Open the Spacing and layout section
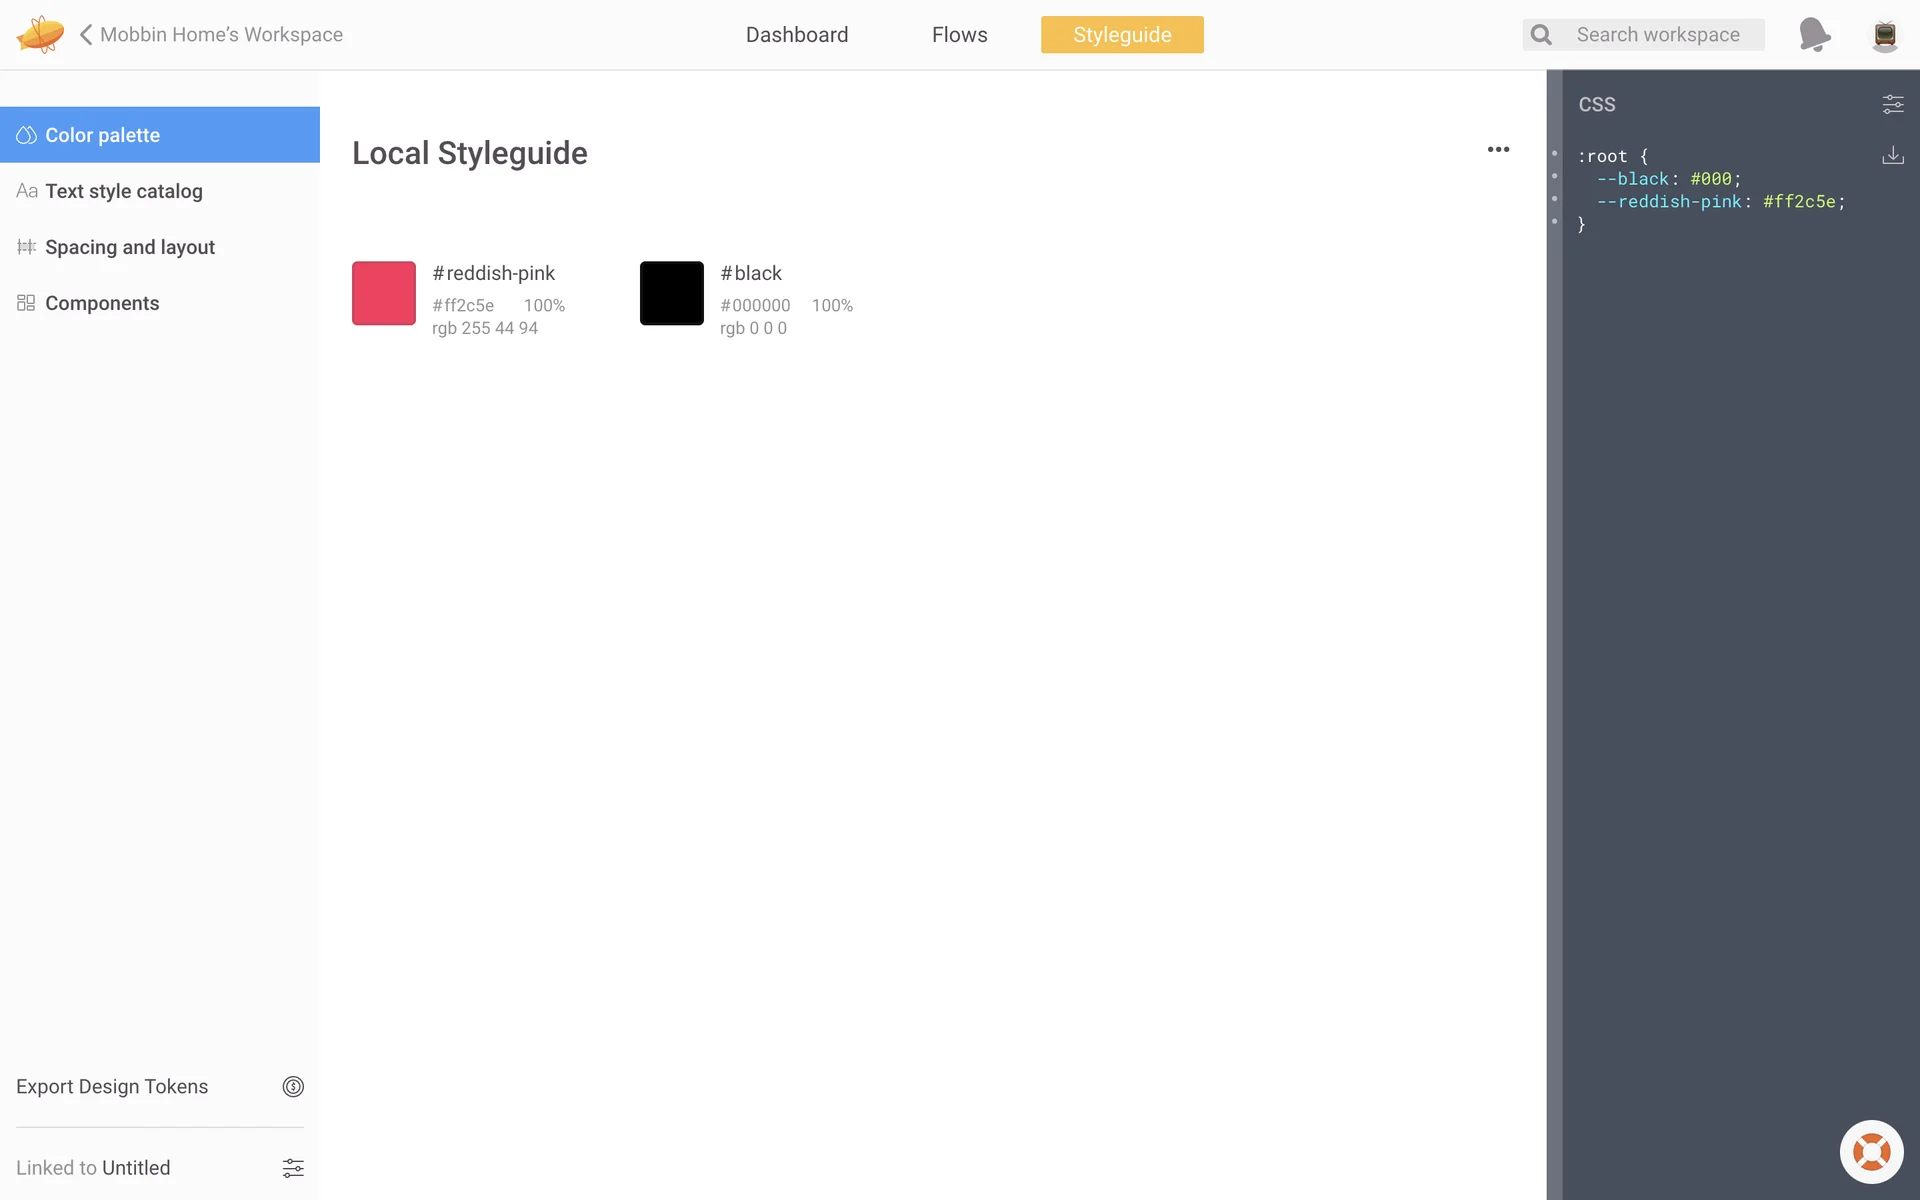The width and height of the screenshot is (1920, 1200). click(x=129, y=247)
